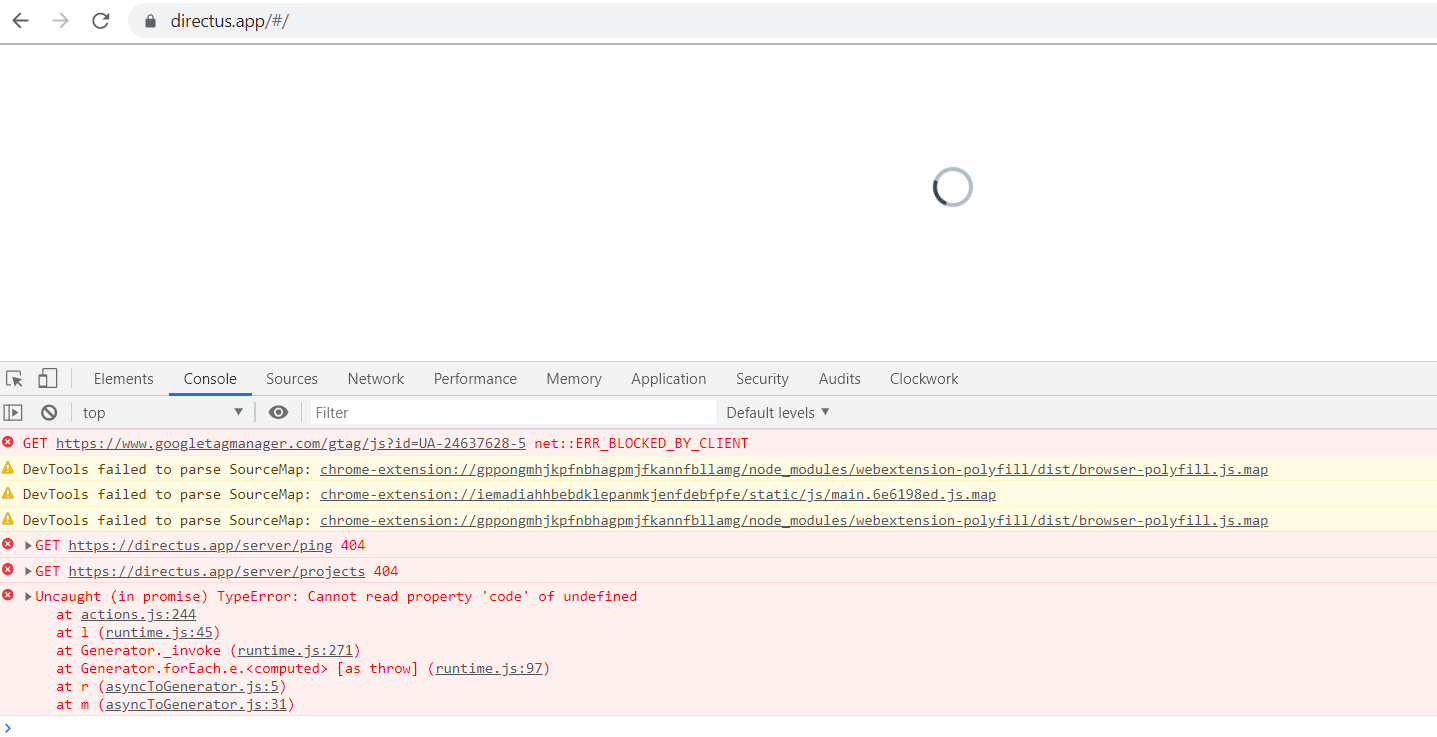The image size is (1437, 737).
Task: Click the page reload icon
Action: pos(100,20)
